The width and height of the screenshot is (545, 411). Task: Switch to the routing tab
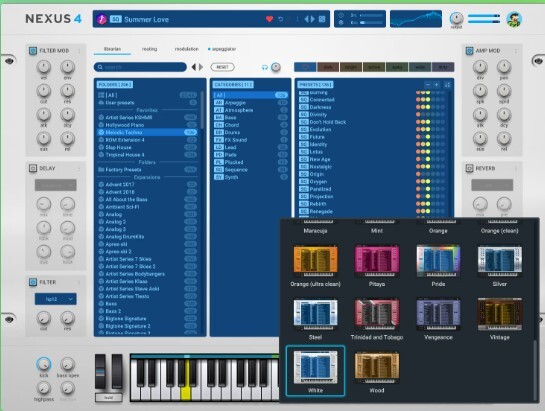click(x=149, y=49)
